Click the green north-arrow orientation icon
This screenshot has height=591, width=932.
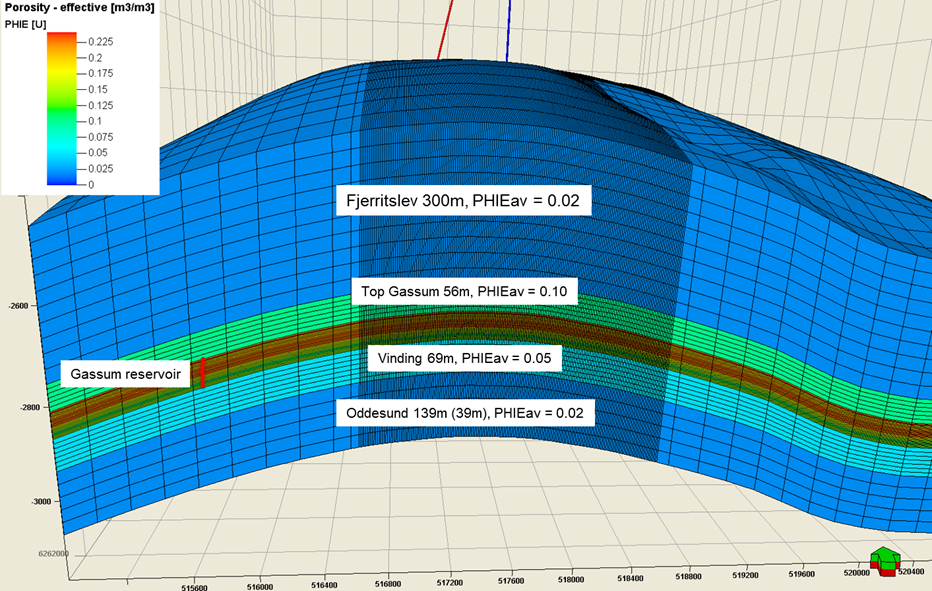pos(884,560)
